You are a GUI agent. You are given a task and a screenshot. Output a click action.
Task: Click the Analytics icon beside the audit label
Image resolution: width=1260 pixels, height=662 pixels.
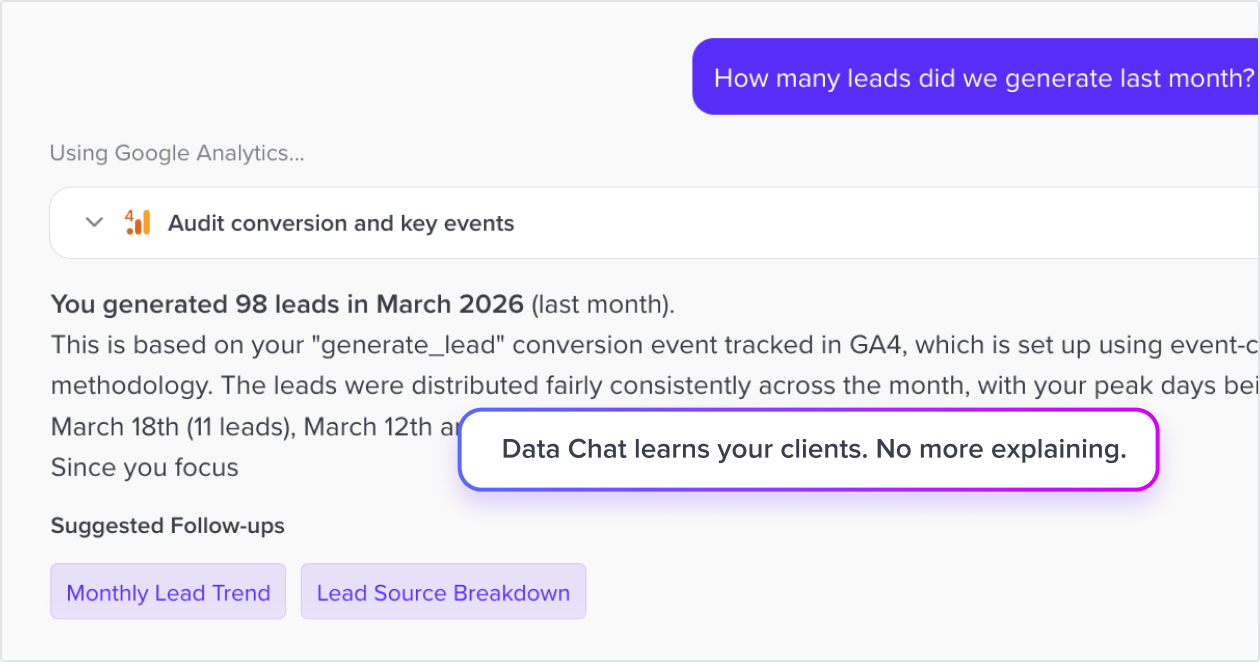(139, 222)
